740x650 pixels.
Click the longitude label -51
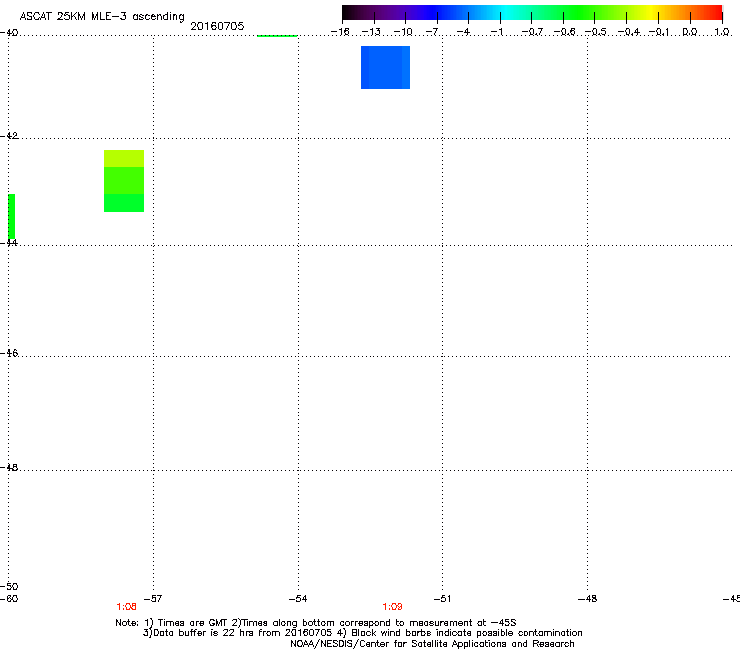click(x=442, y=599)
